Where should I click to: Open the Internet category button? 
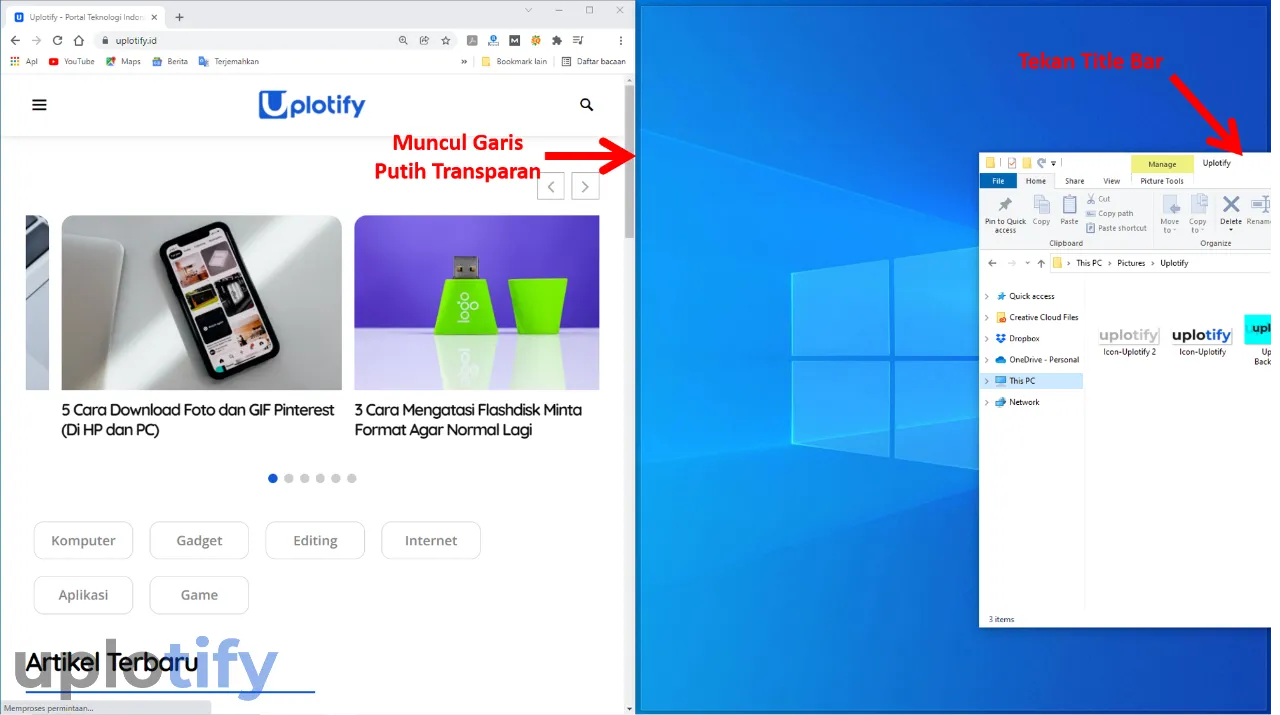(x=431, y=541)
